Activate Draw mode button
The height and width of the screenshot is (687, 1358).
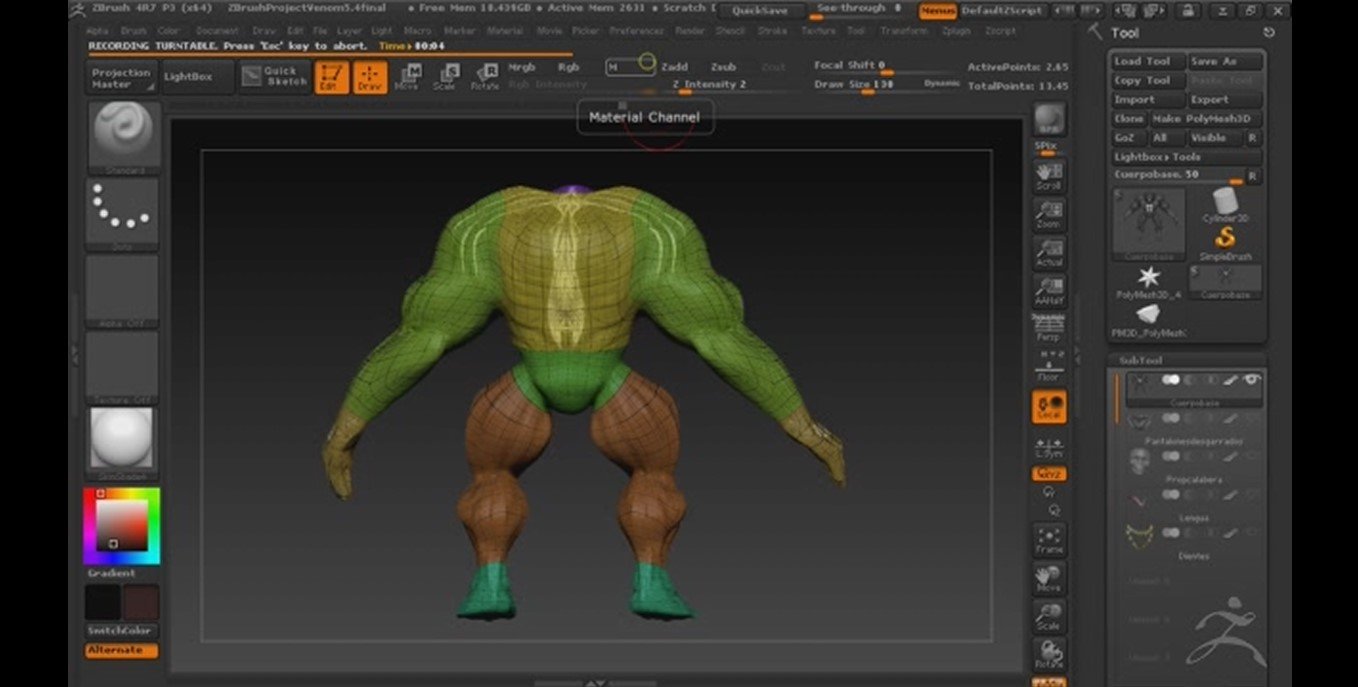click(370, 77)
